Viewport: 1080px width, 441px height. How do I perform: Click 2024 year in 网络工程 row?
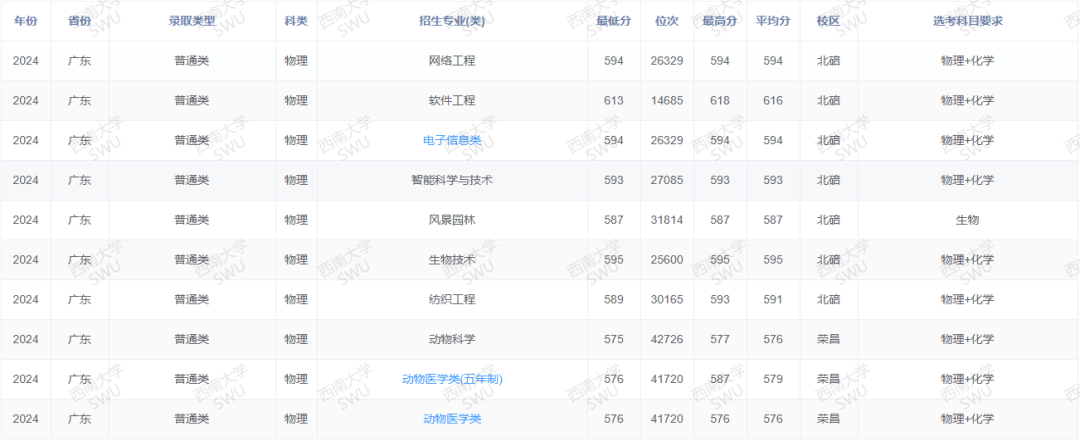click(25, 61)
